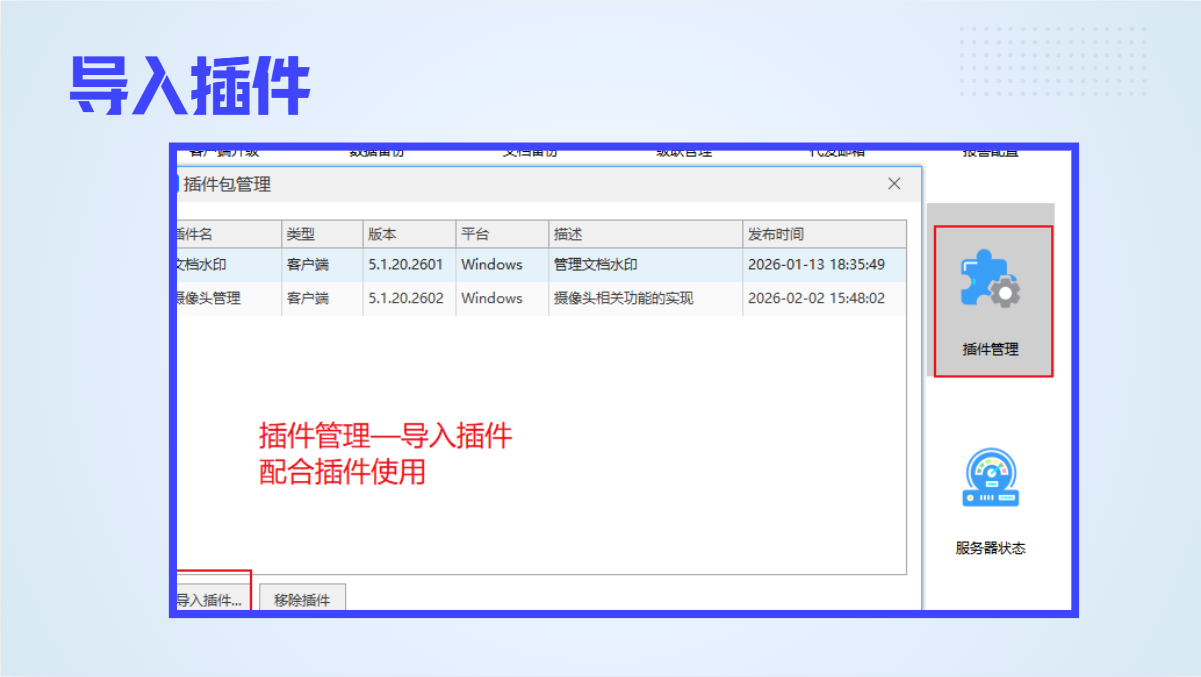Click the 描述 column header
Screen dimensions: 1201x677
pos(568,234)
